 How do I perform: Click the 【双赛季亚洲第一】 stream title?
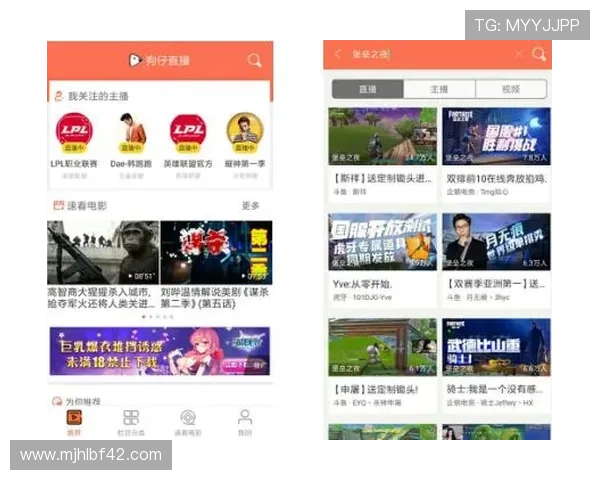496,284
